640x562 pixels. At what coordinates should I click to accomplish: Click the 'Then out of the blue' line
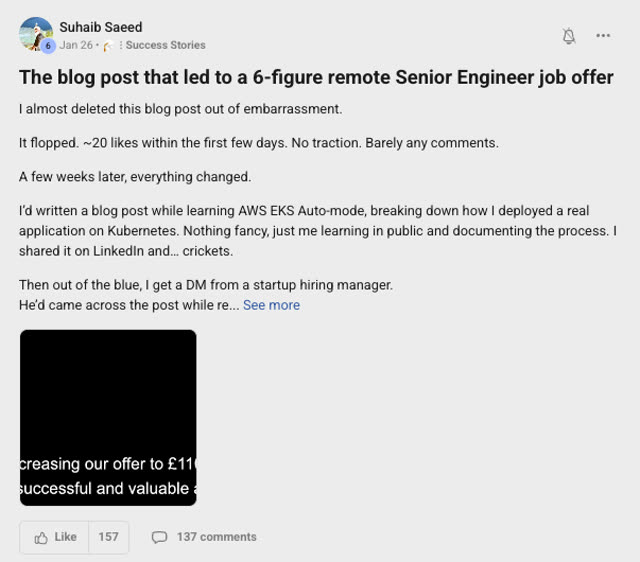click(x=206, y=284)
